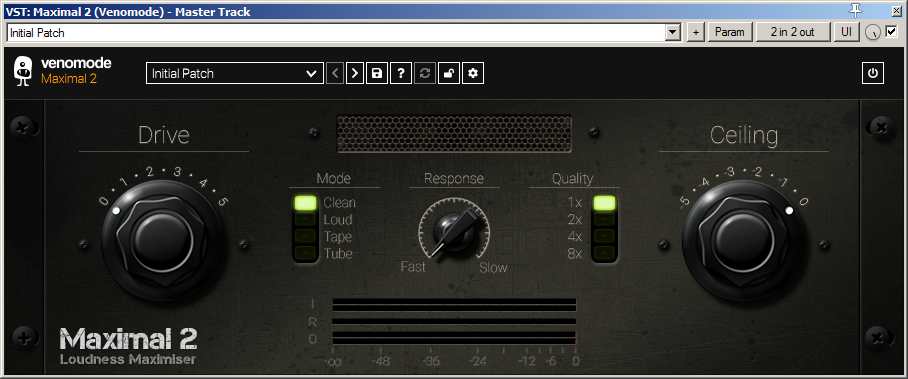Viewport: 908px width, 379px height.
Task: Toggle the bypass checkbox in title bar
Action: point(891,32)
